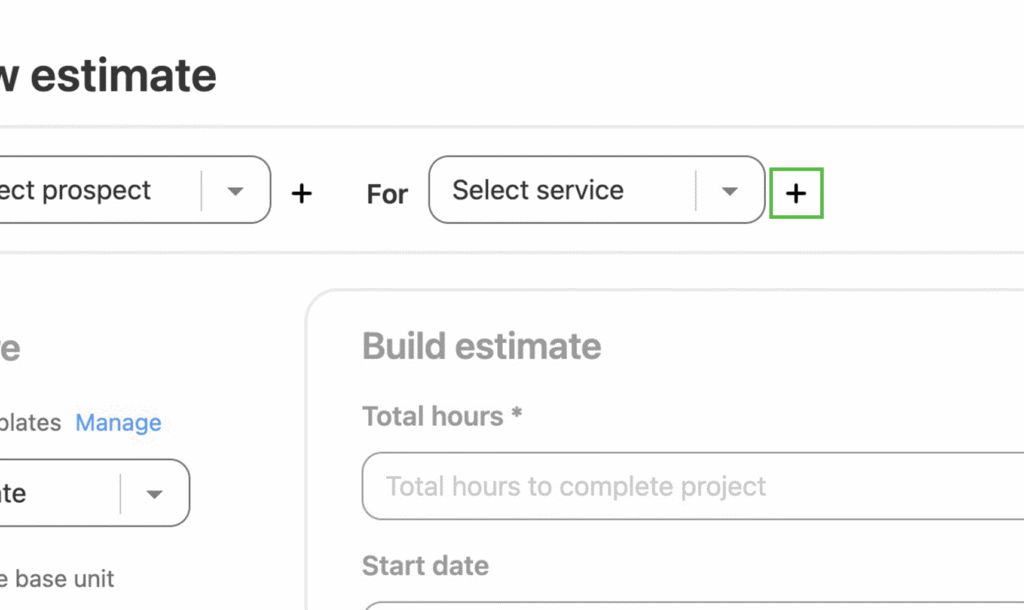The height and width of the screenshot is (610, 1024).
Task: Click the Manage templates link
Action: (x=118, y=423)
